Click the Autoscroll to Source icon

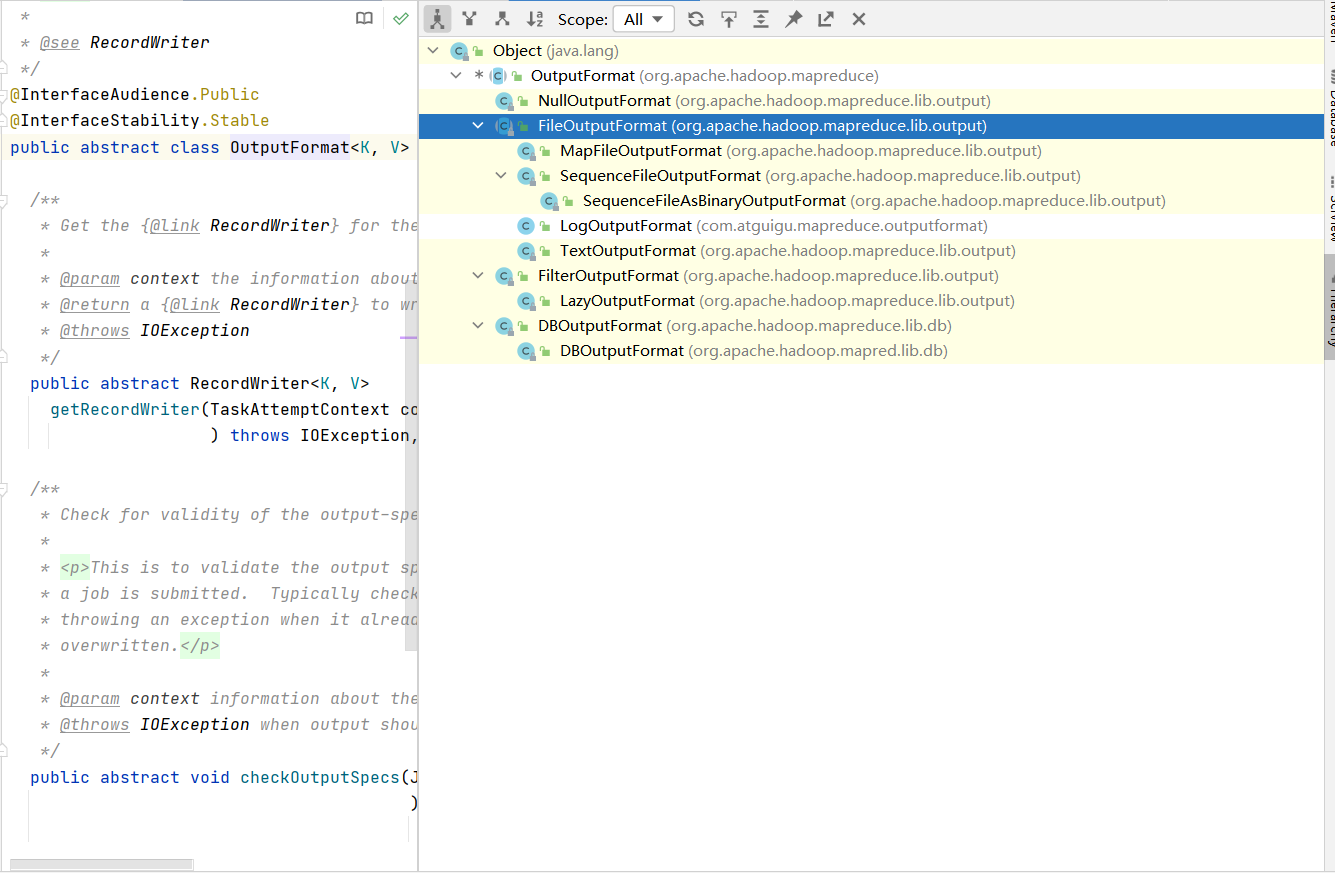tap(729, 19)
